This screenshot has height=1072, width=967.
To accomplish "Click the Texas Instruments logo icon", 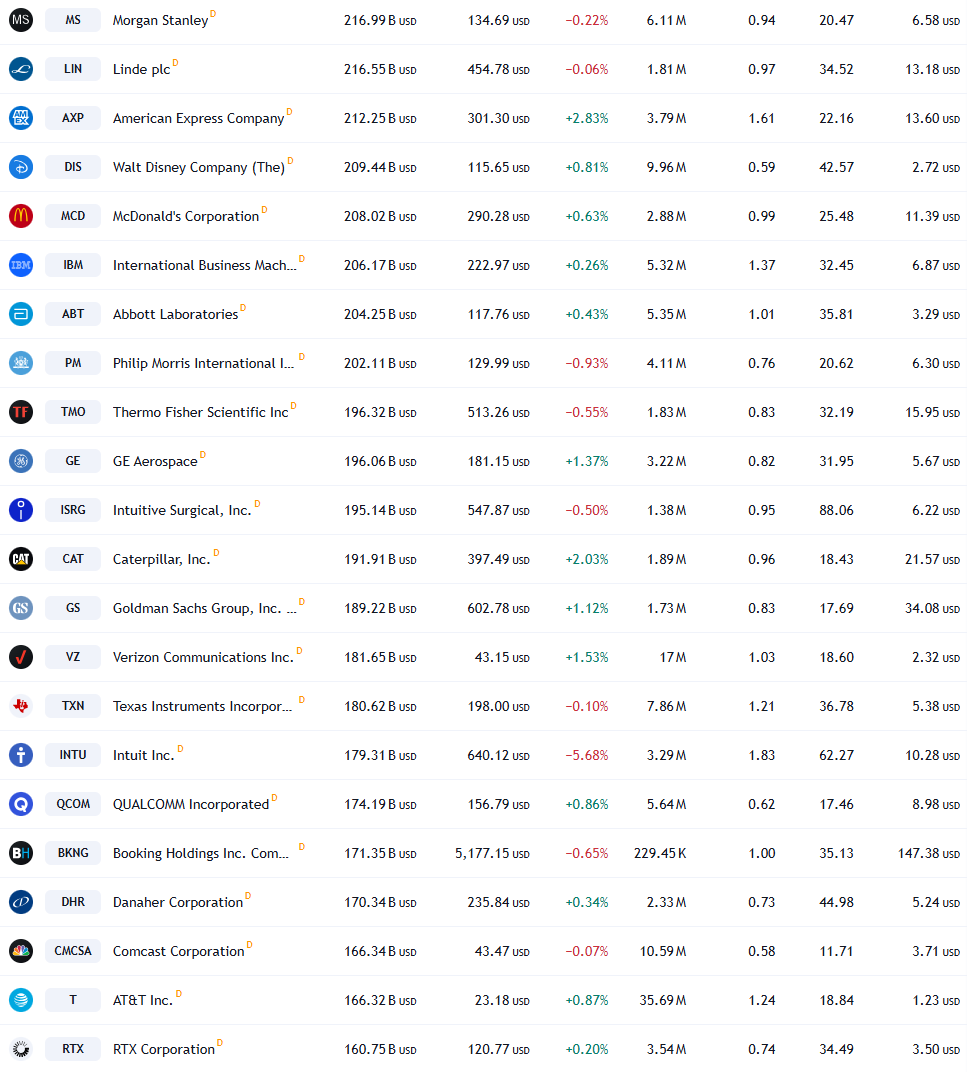I will coord(21,706).
